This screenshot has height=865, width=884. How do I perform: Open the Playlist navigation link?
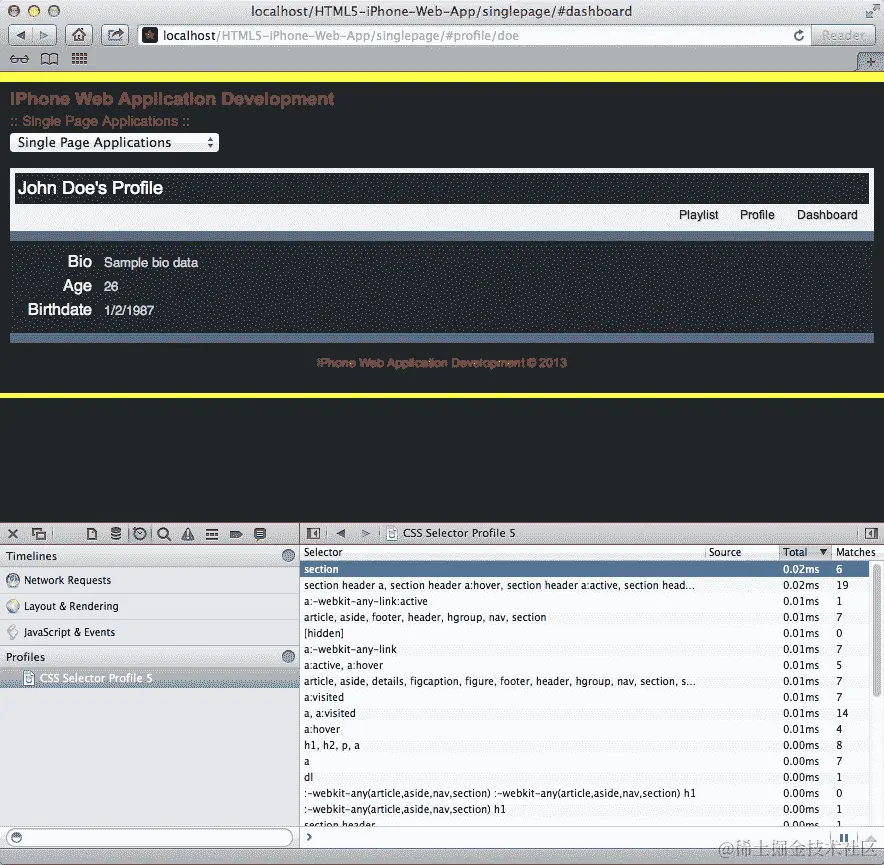point(699,215)
